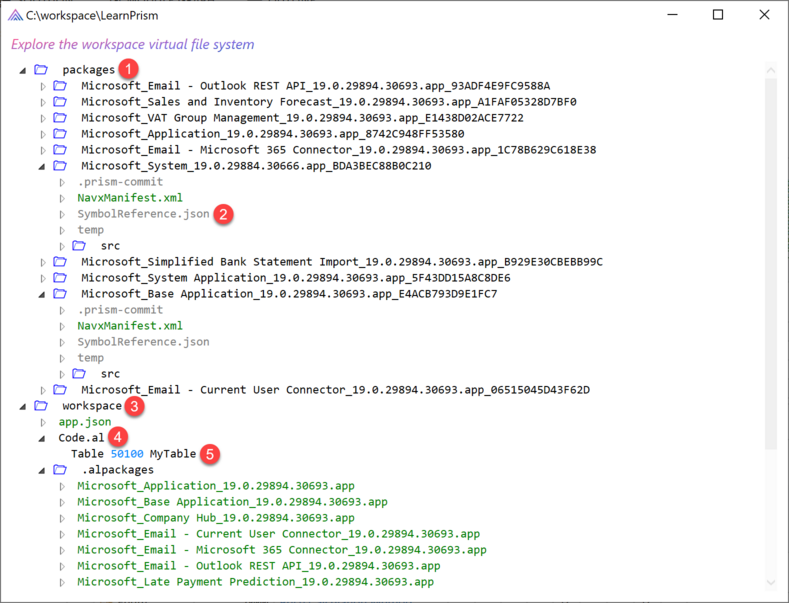789x603 pixels.
Task: Collapse the packages root node
Action: (23, 70)
